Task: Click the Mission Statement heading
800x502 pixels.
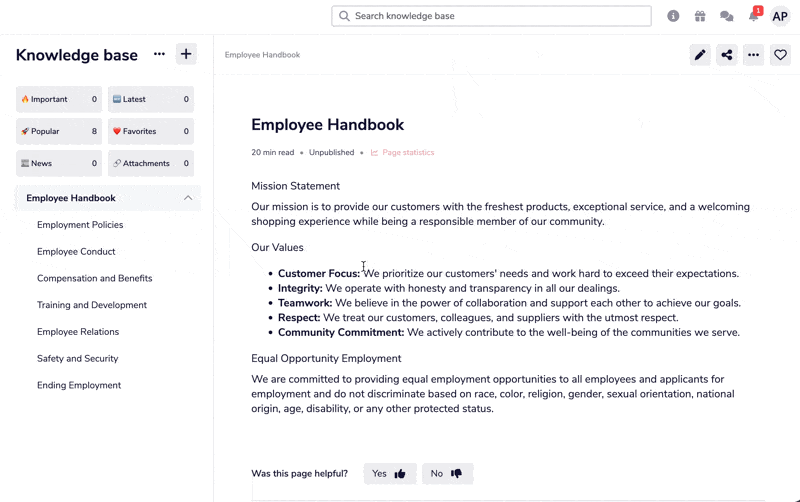Action: (295, 186)
